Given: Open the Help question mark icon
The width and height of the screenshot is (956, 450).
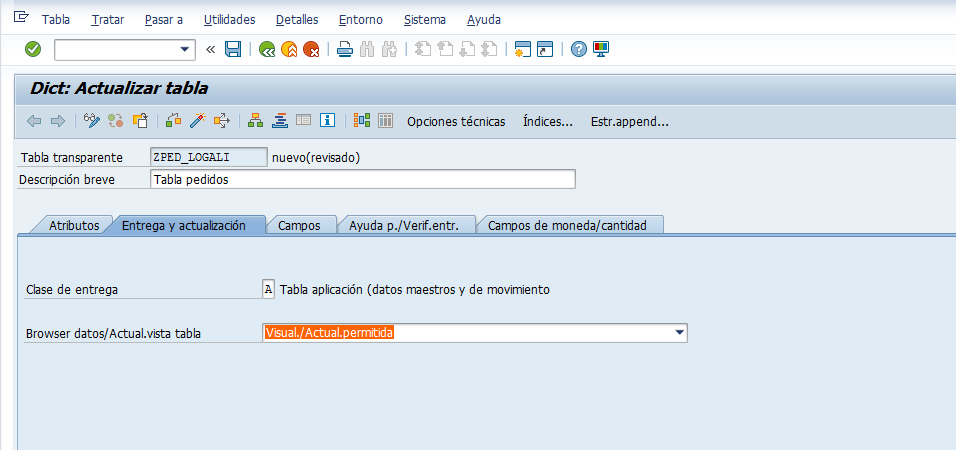Looking at the screenshot, I should pyautogui.click(x=579, y=49).
